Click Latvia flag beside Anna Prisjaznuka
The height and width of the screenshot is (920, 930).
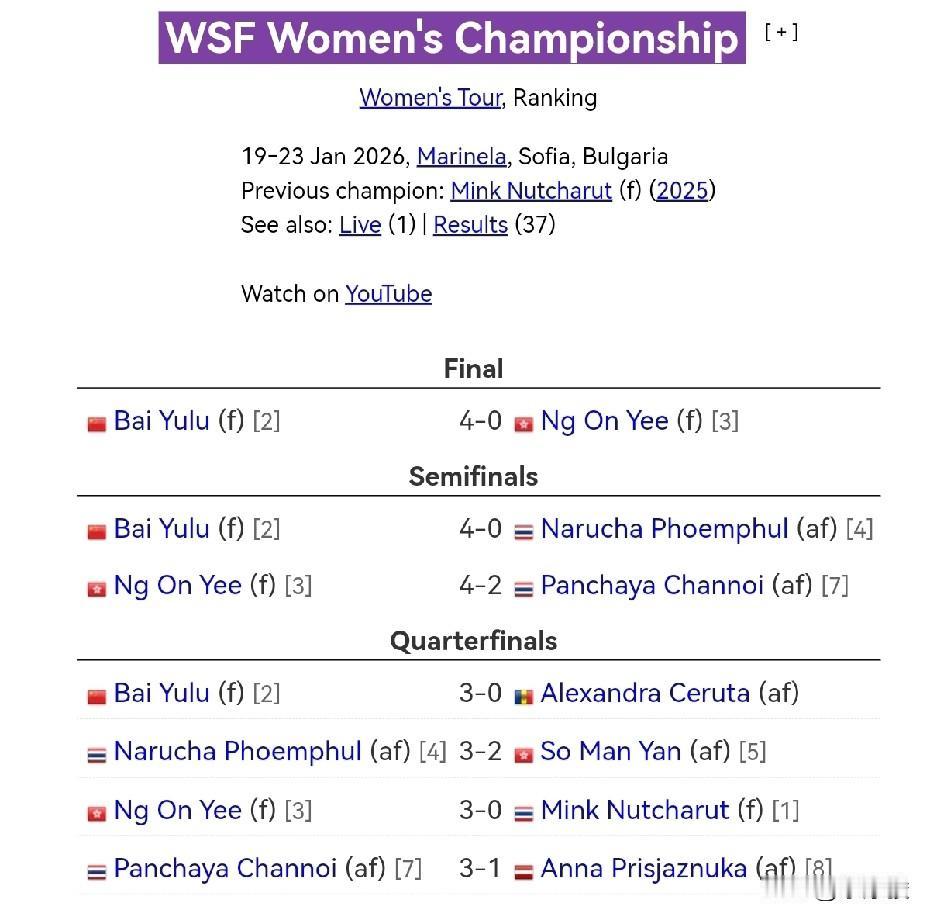point(523,872)
